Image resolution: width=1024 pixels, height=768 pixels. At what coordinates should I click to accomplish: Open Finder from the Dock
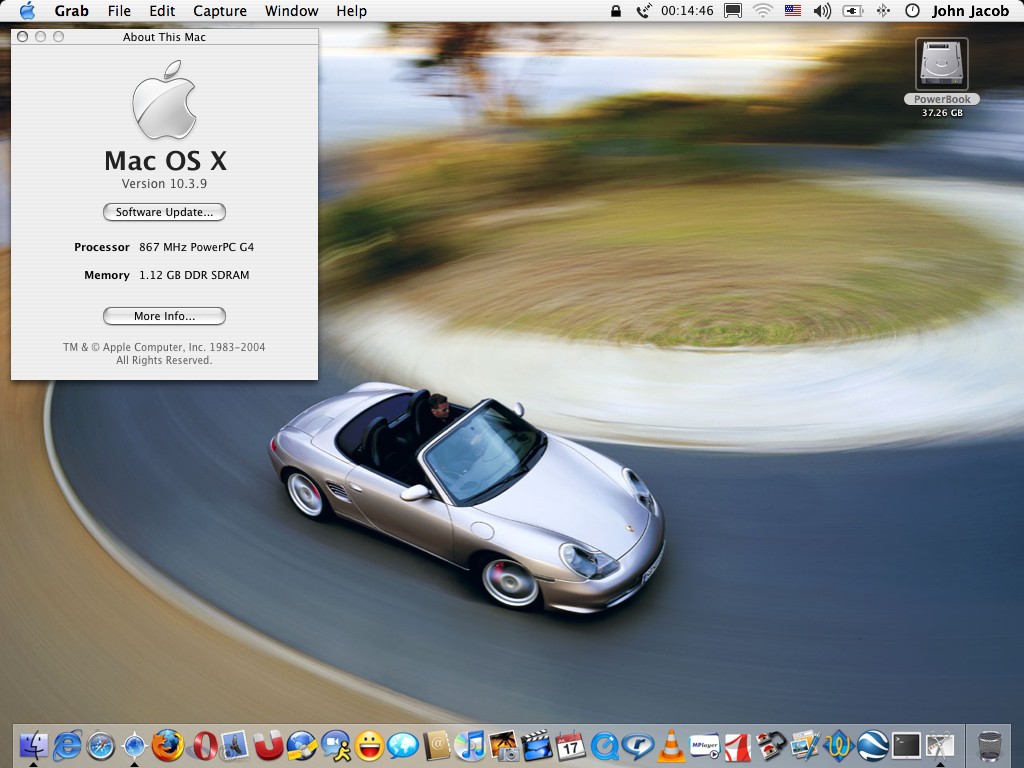[x=33, y=745]
